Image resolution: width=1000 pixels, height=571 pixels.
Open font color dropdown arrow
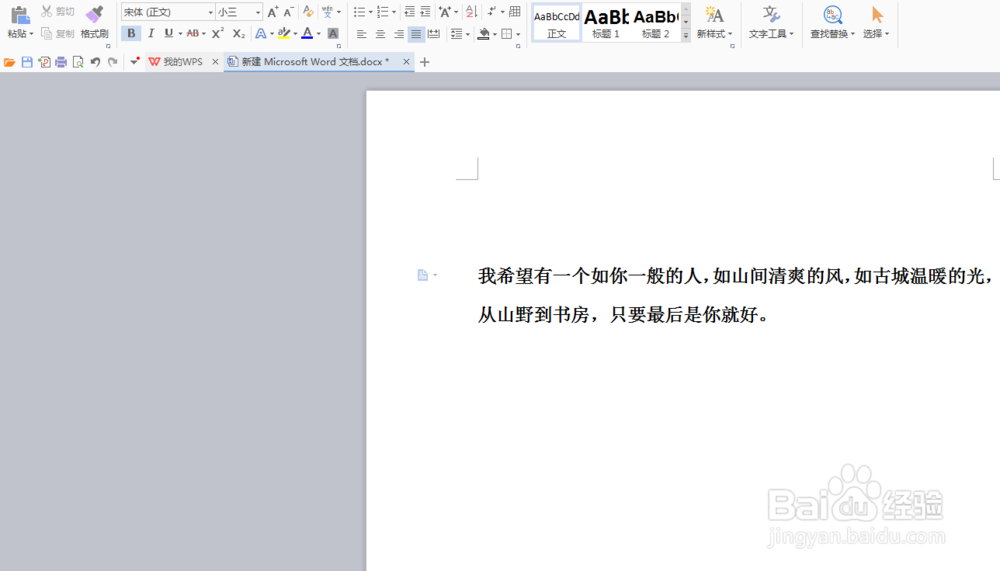point(319,34)
